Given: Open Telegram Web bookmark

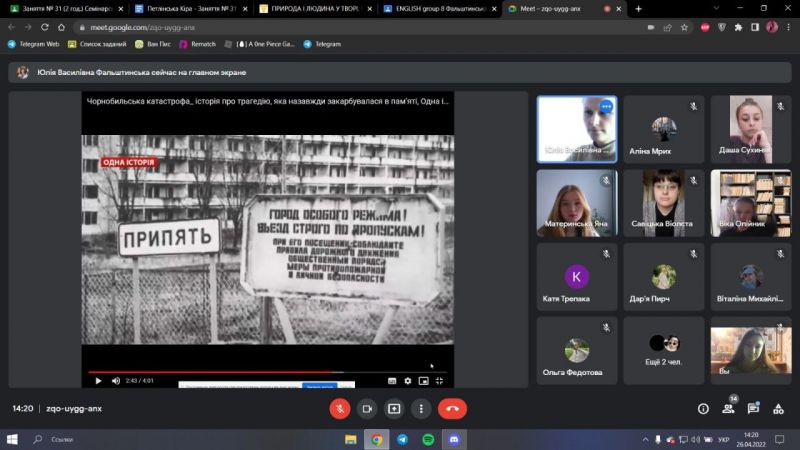Looking at the screenshot, I should coord(34,44).
